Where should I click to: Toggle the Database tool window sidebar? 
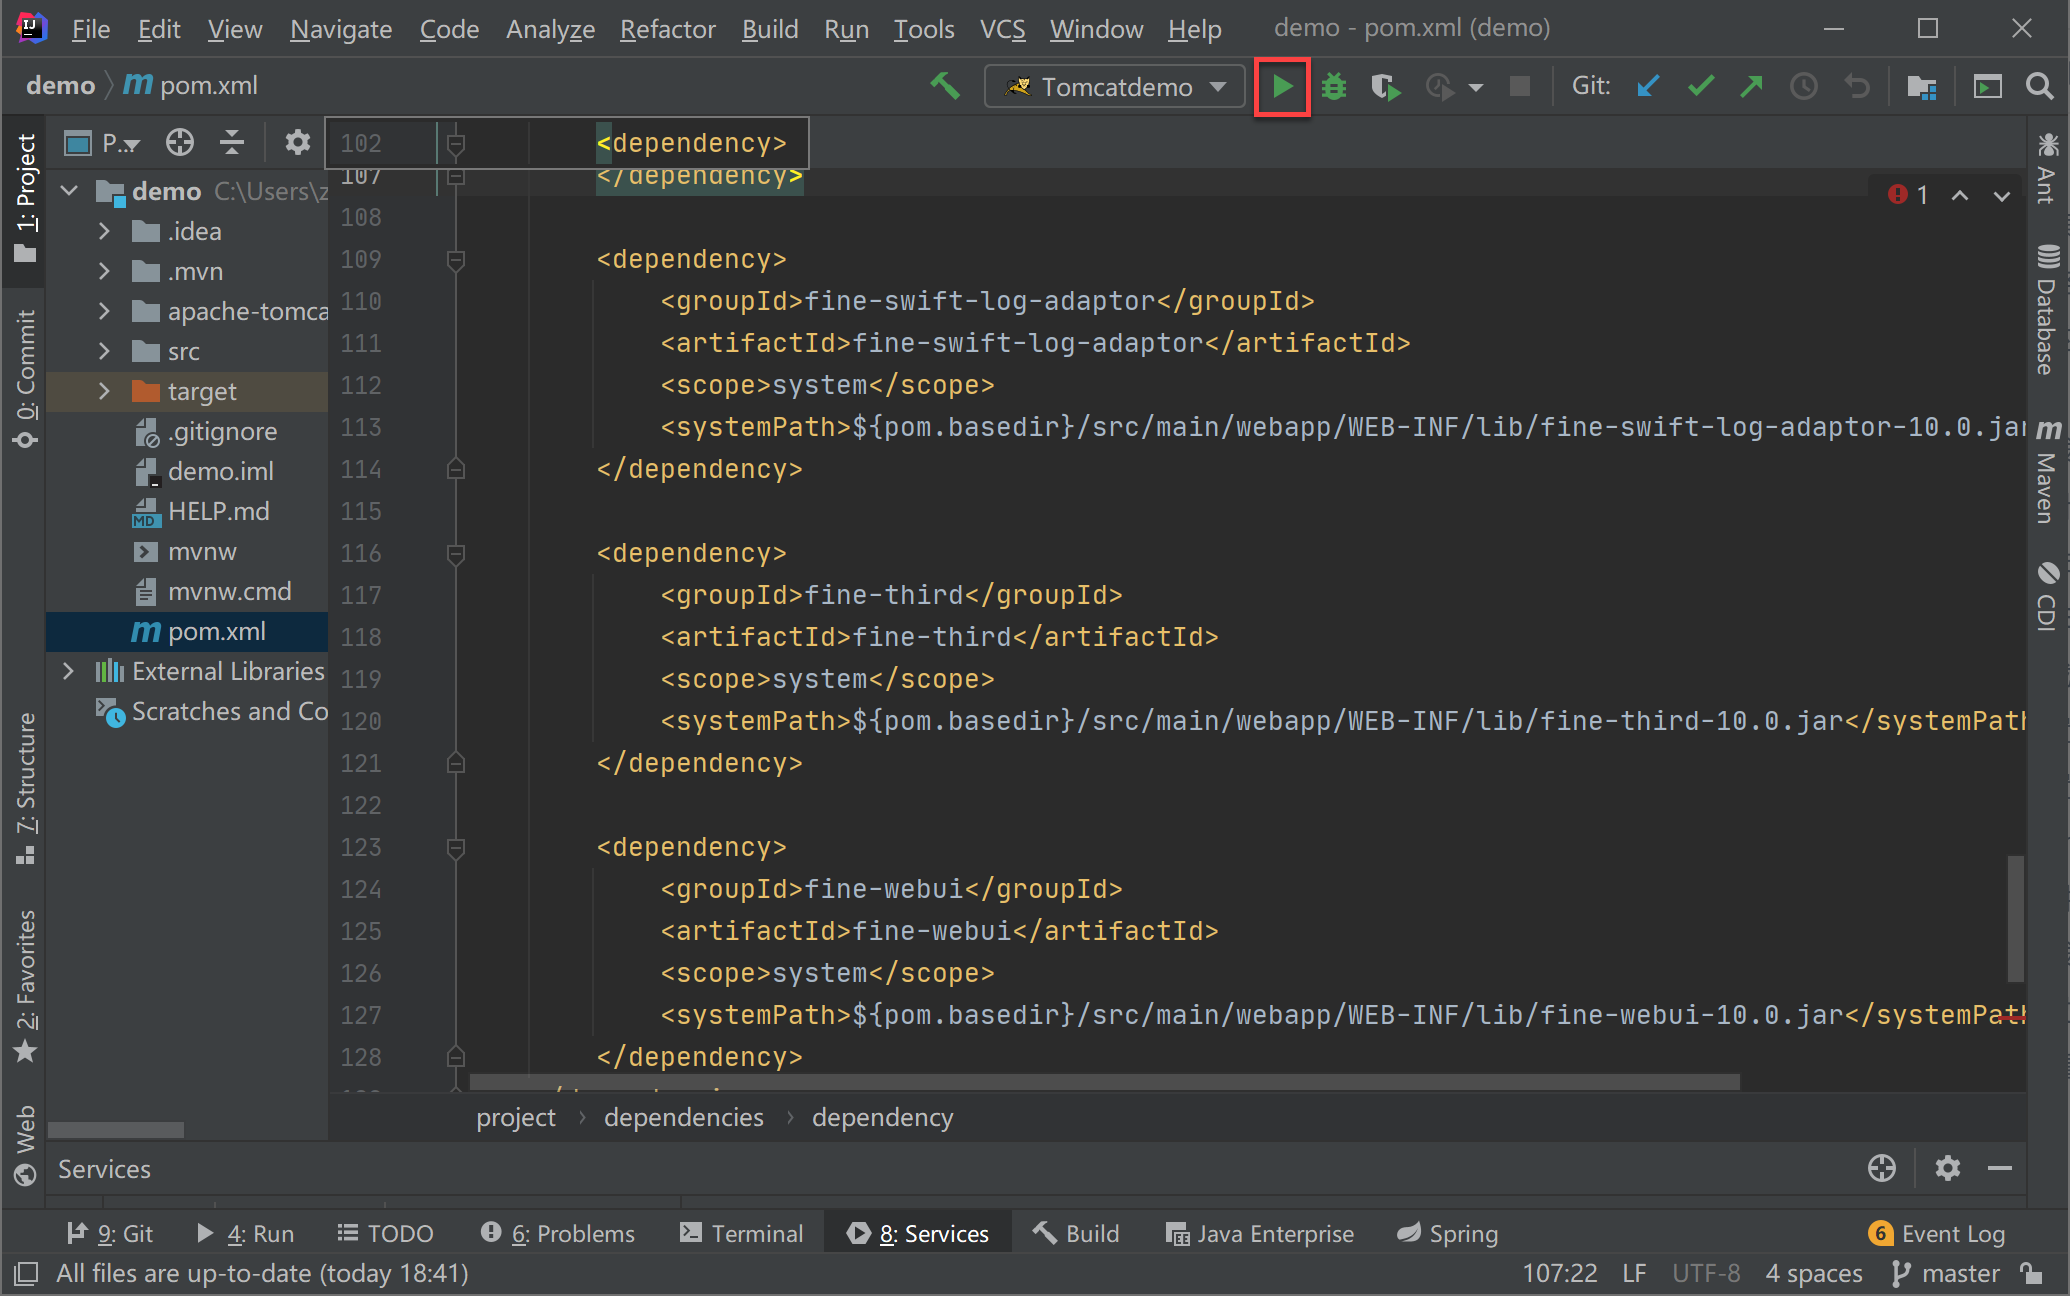(x=2047, y=310)
